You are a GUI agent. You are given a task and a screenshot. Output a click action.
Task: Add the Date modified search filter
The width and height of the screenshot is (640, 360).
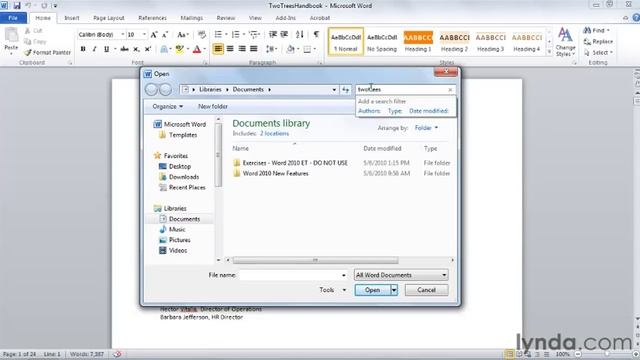[x=429, y=111]
